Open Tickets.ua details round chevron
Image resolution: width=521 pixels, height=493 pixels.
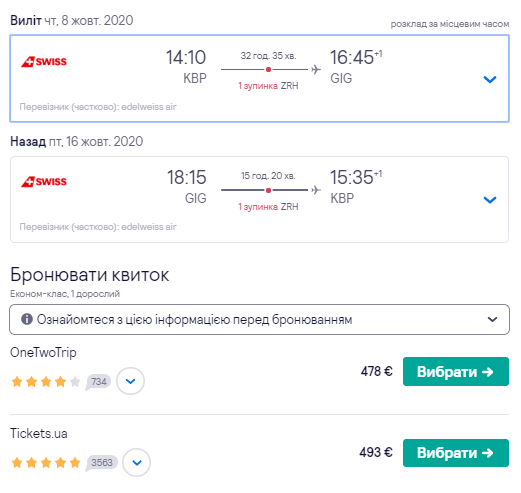pyautogui.click(x=137, y=462)
